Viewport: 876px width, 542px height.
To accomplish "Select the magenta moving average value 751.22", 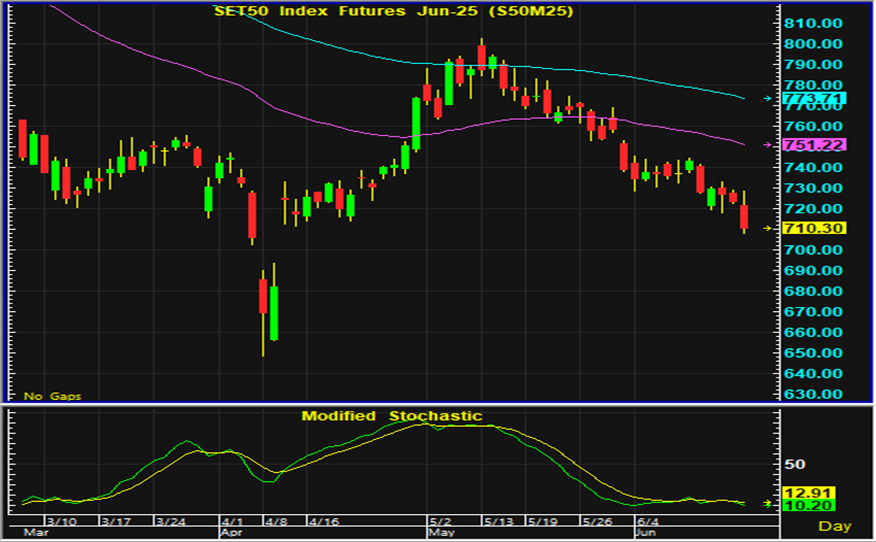I will point(814,145).
